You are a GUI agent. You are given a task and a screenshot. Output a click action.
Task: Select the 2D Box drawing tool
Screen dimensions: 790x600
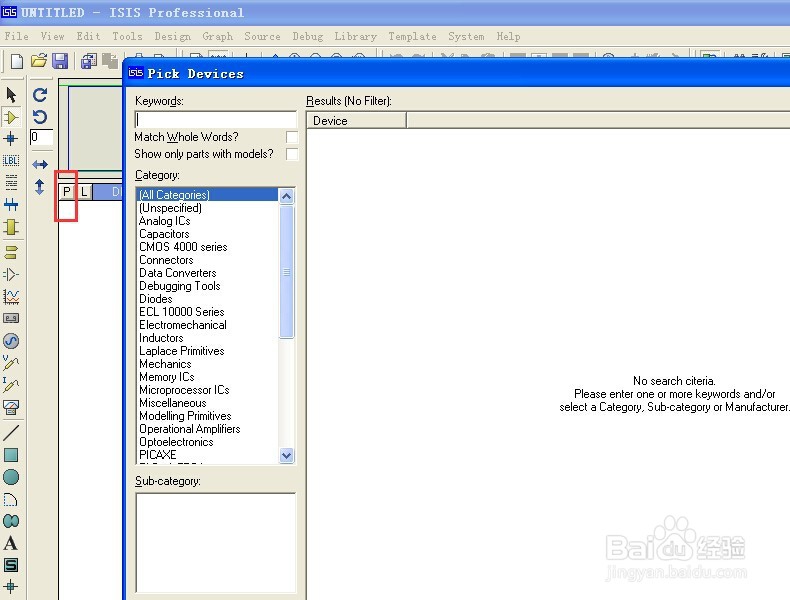[x=11, y=455]
